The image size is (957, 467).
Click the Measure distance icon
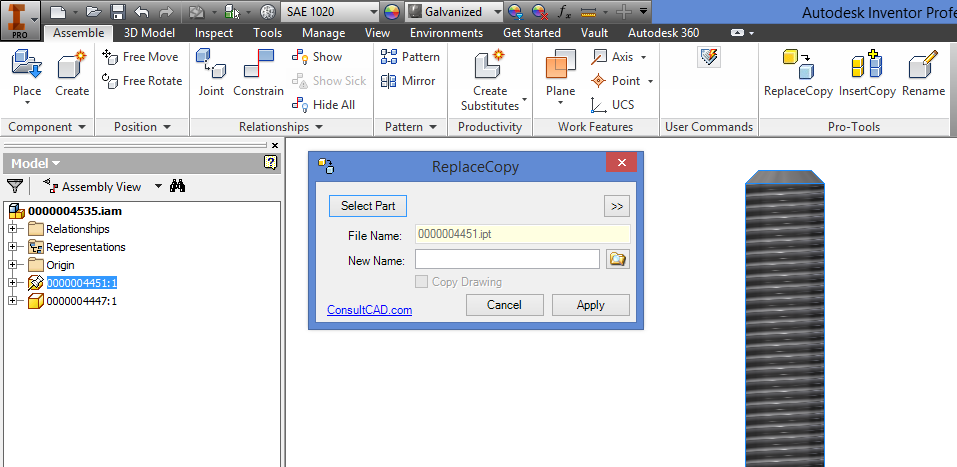click(588, 12)
